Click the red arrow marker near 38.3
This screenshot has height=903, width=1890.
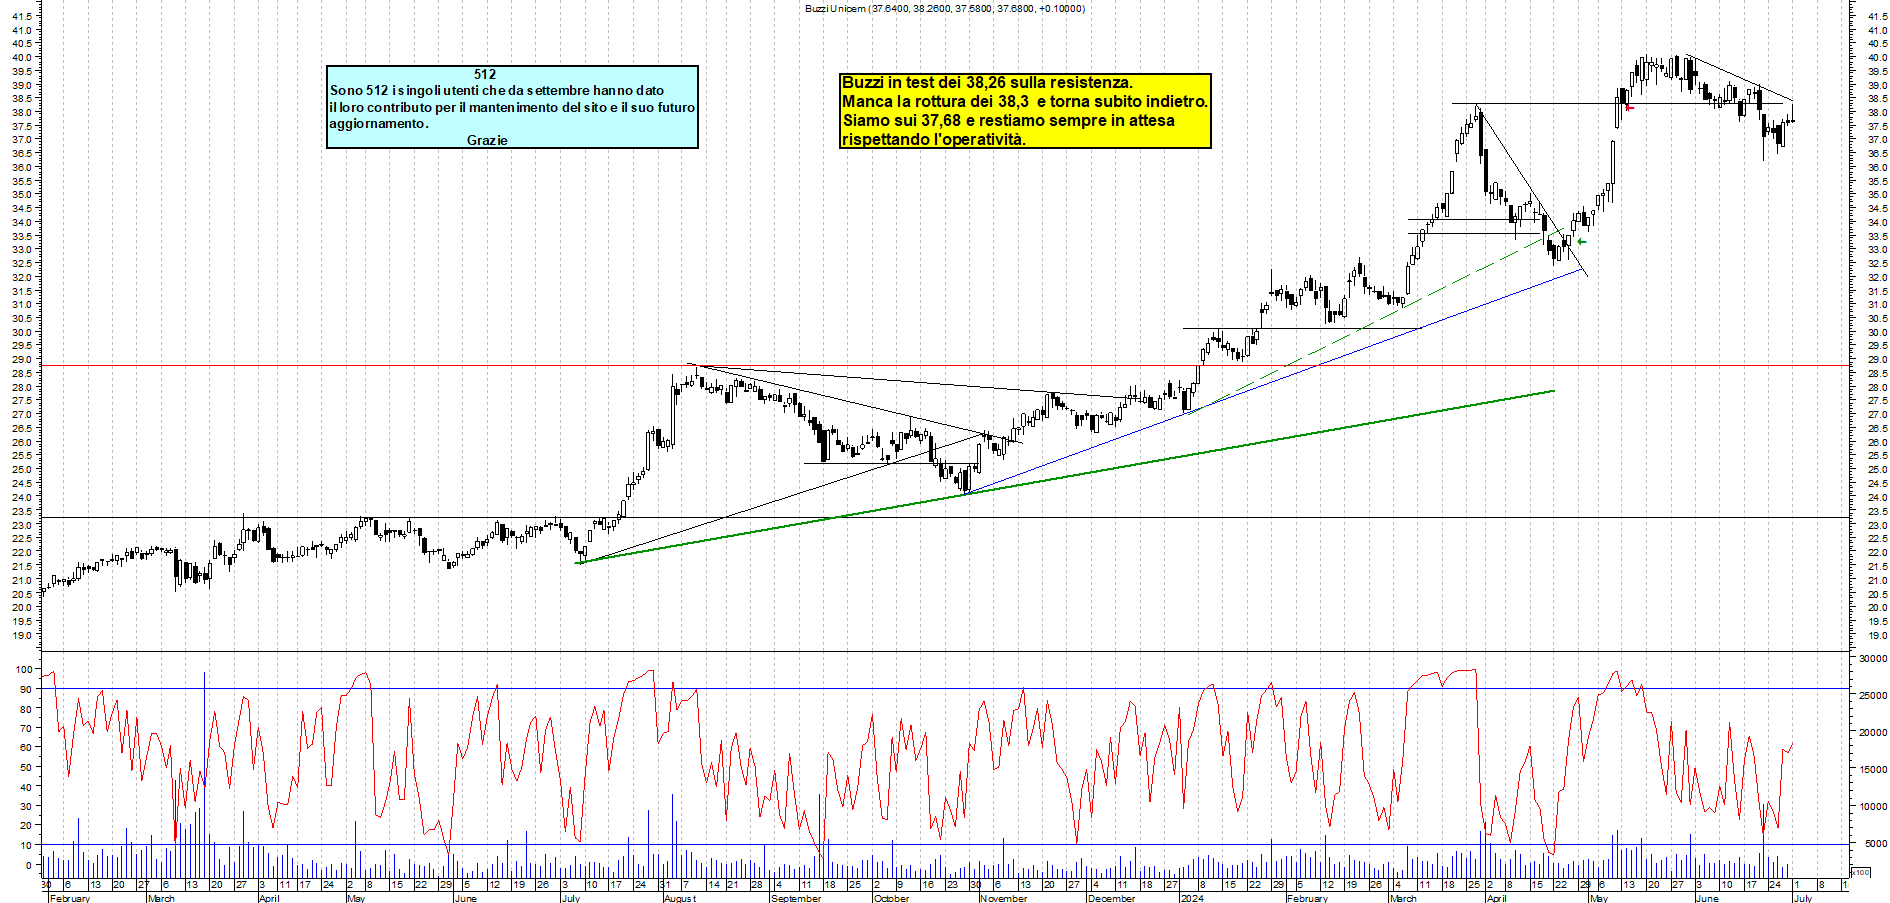tap(1629, 107)
